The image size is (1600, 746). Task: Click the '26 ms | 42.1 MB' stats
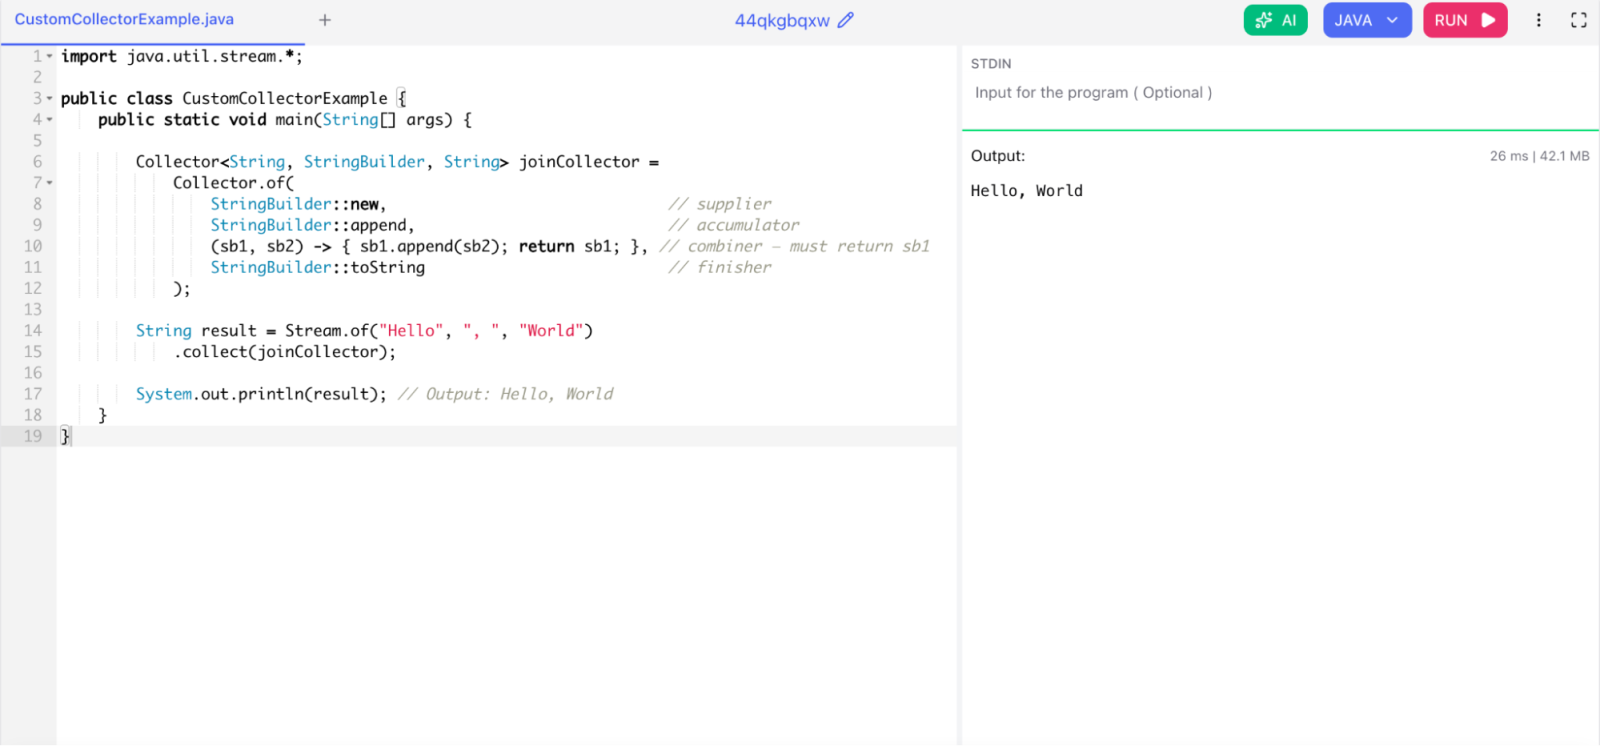[1539, 156]
